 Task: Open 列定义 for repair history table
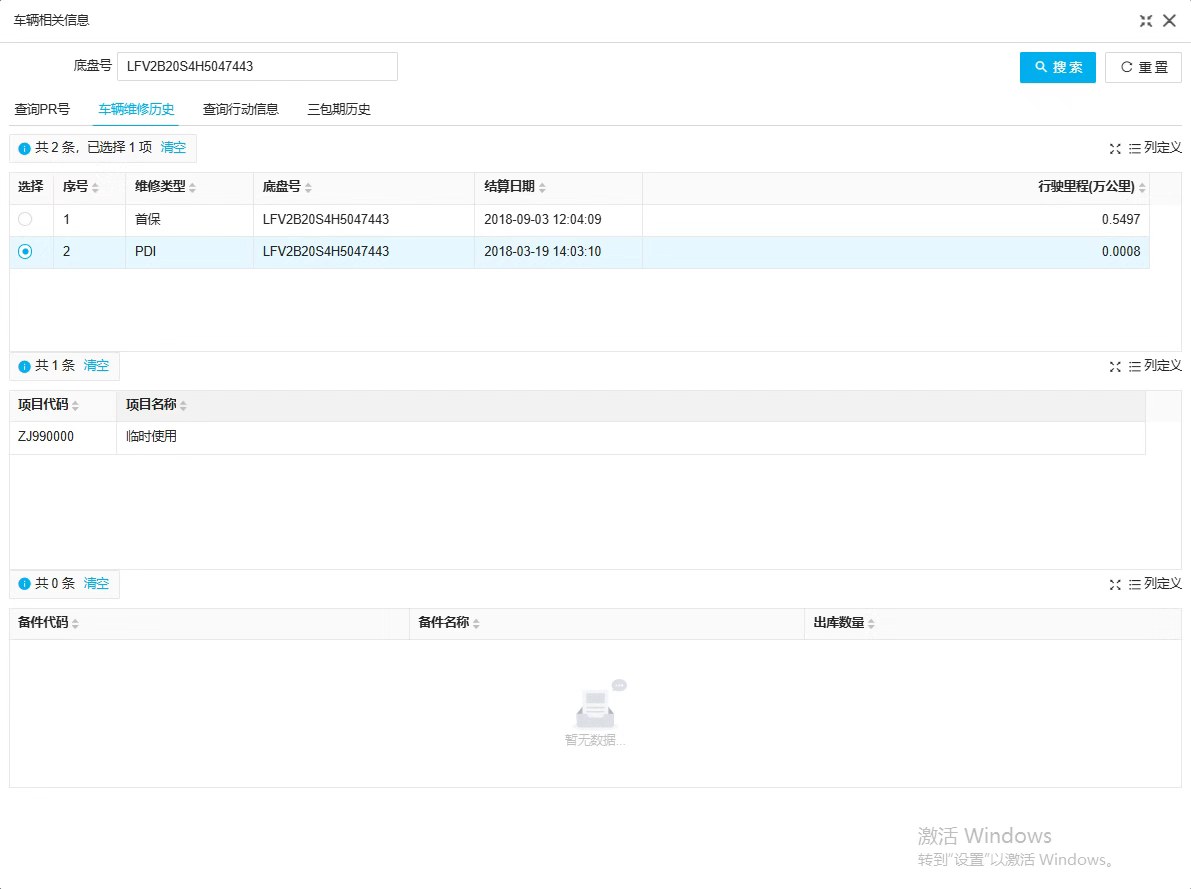(x=1155, y=148)
